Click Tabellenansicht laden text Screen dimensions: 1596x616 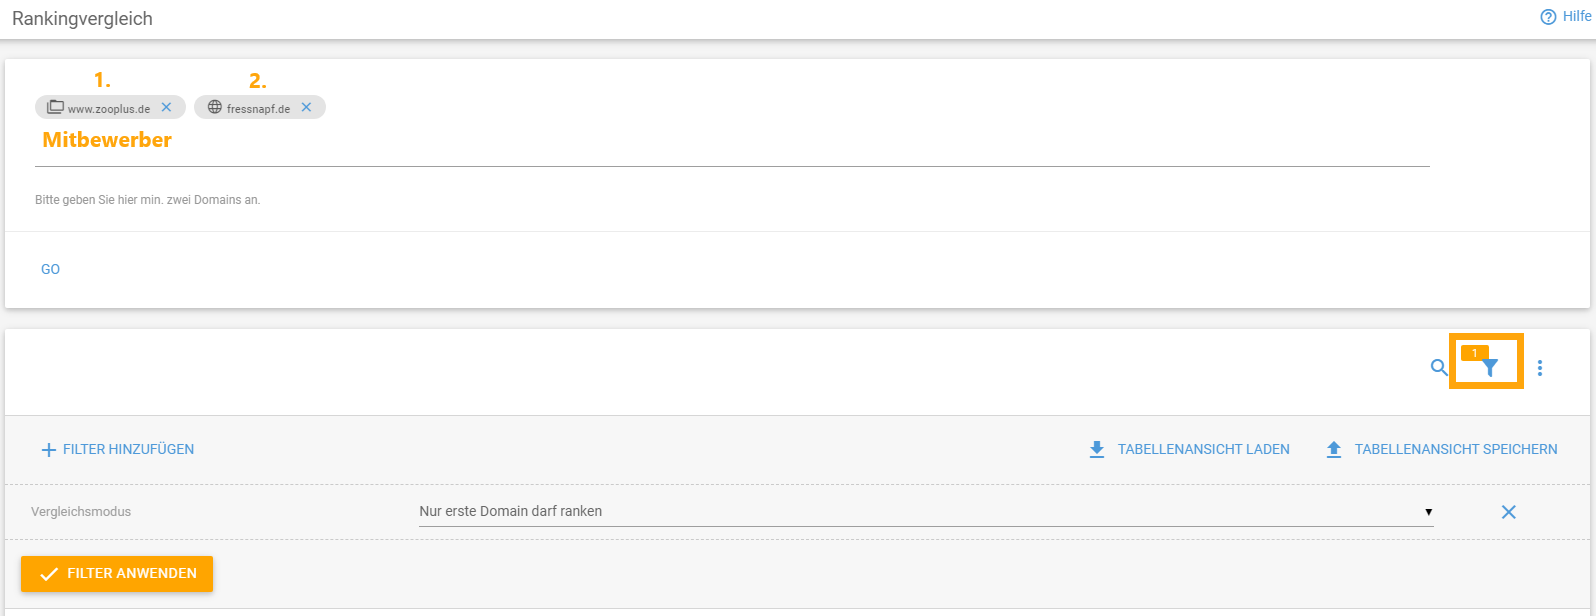coord(1204,450)
